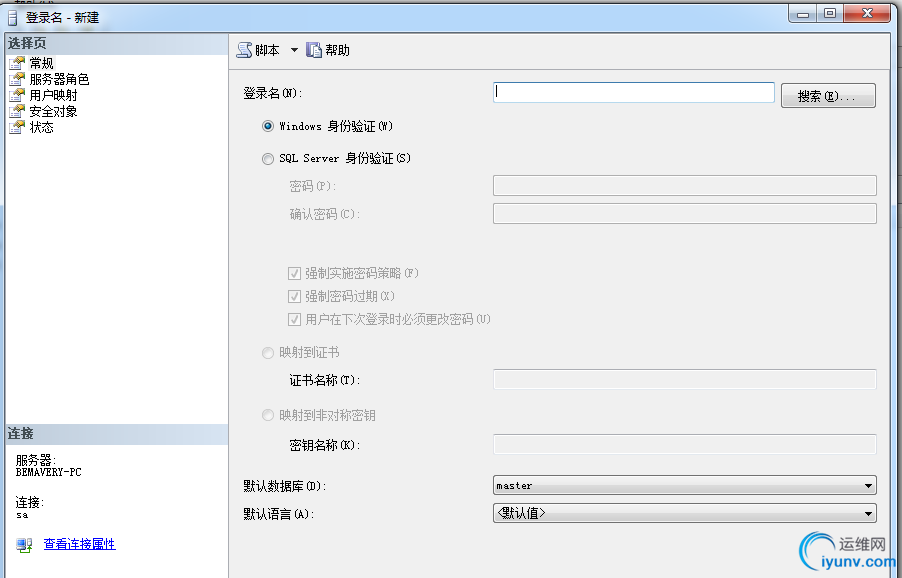Click the 常规 page icon

coord(17,63)
